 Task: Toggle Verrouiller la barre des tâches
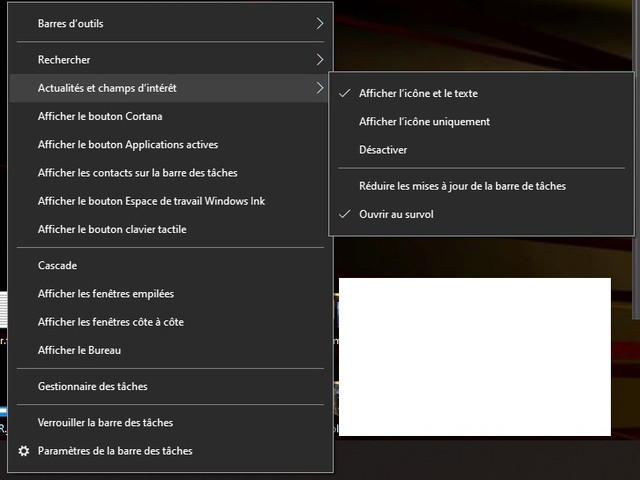pyautogui.click(x=171, y=422)
